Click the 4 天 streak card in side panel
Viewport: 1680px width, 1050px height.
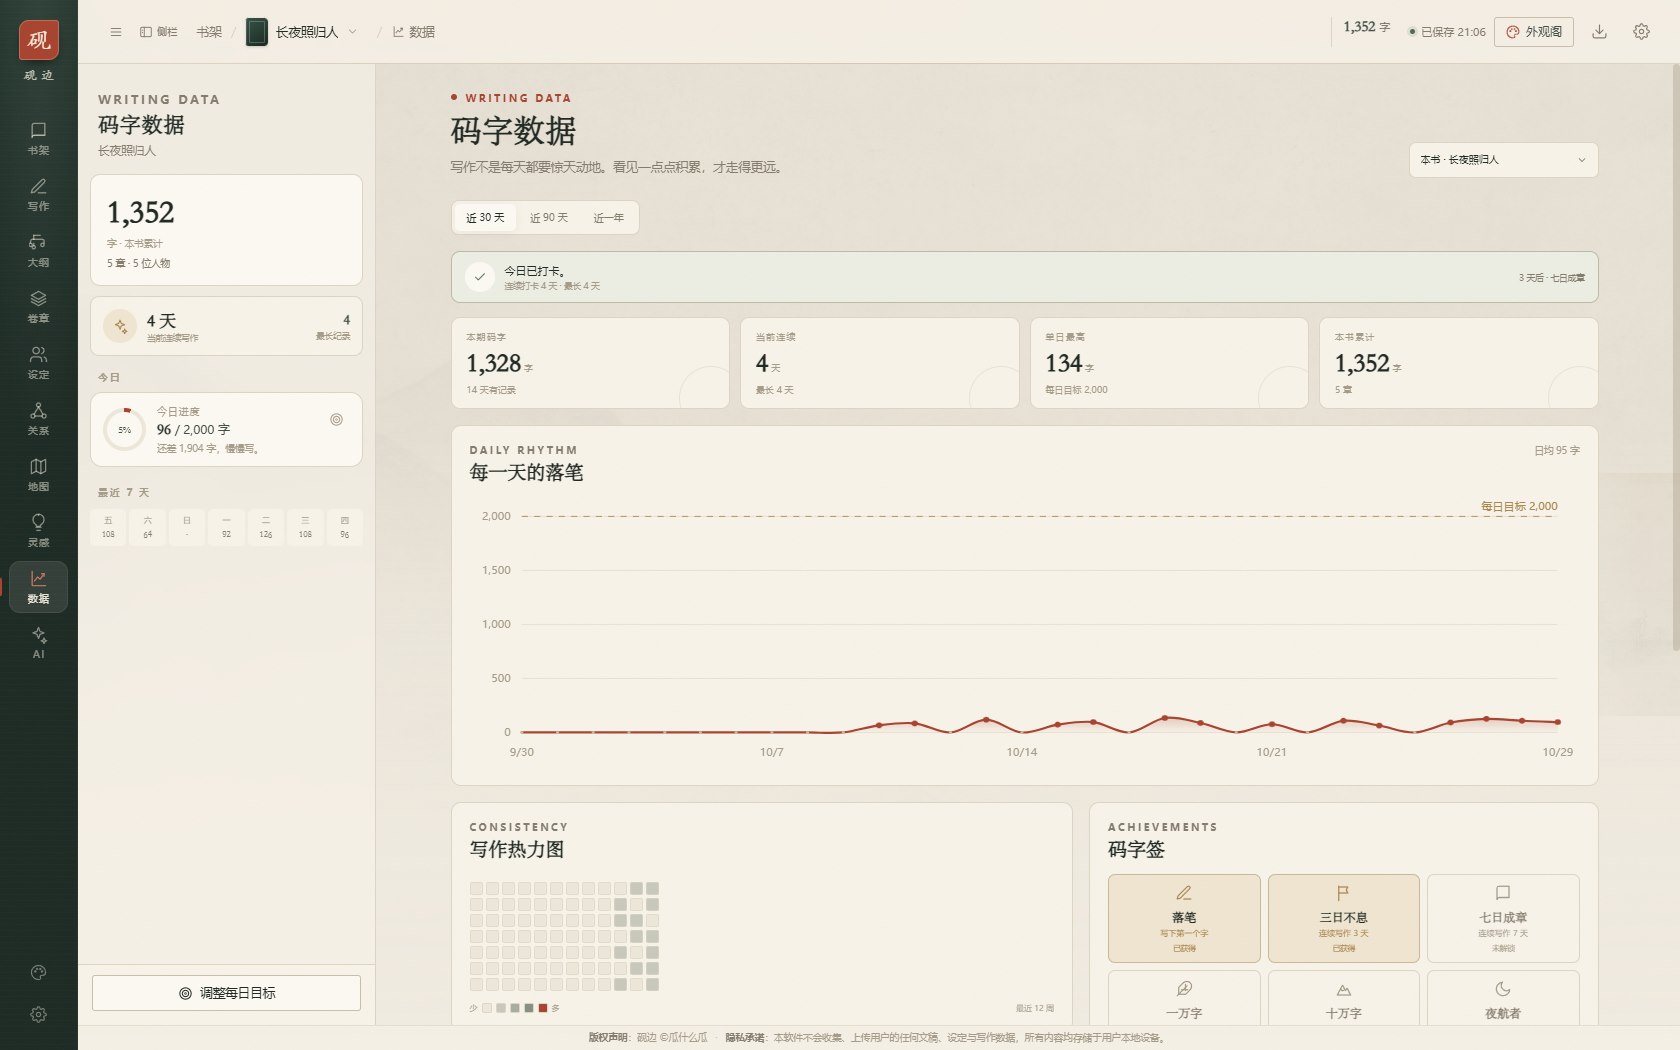[226, 326]
